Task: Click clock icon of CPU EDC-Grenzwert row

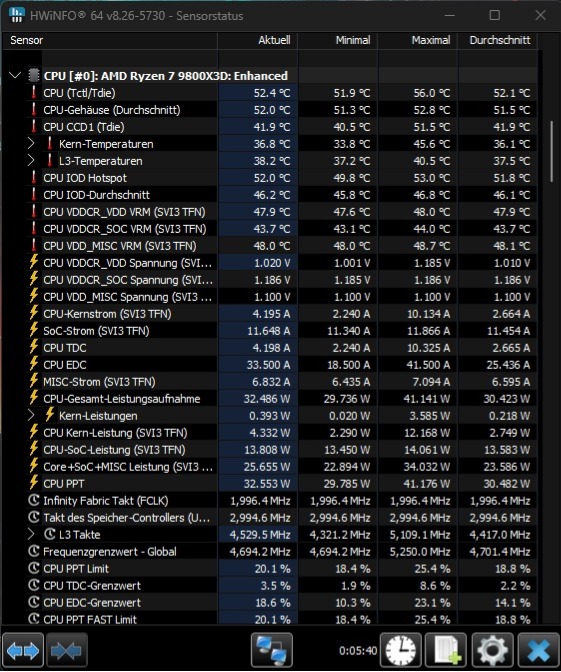Action: 33,602
